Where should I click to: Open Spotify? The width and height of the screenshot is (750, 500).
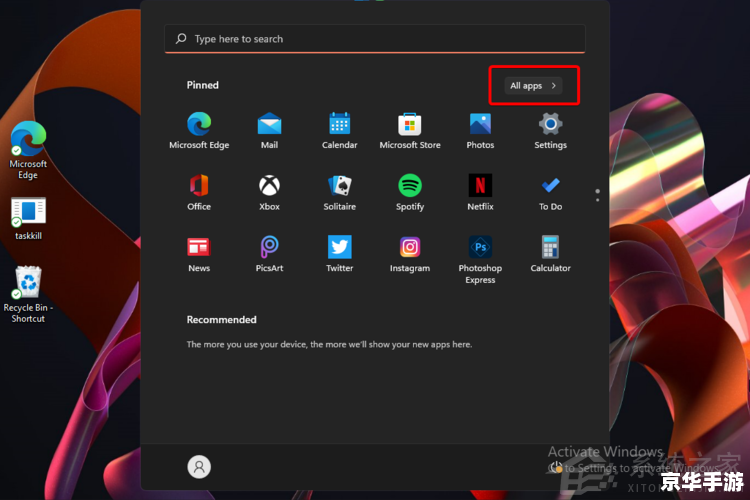pos(410,192)
